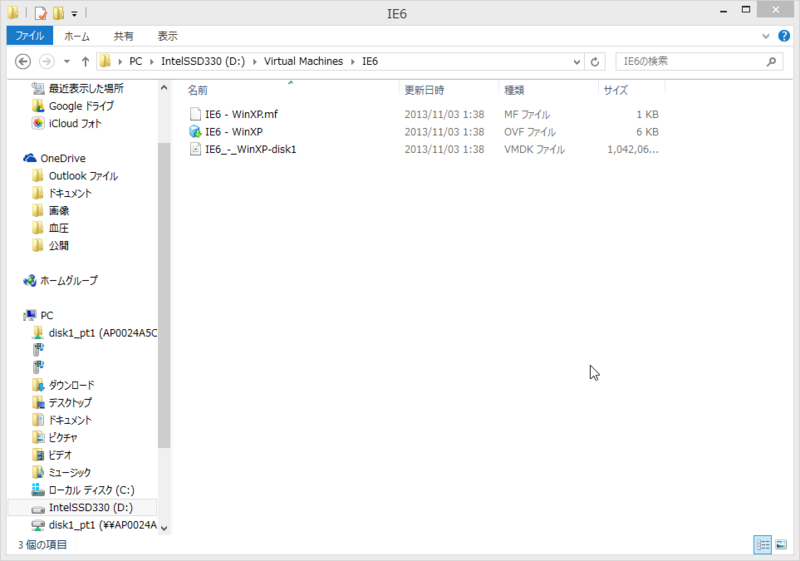Open the ホーム ribbon tab
Viewport: 800px width, 561px height.
77,36
